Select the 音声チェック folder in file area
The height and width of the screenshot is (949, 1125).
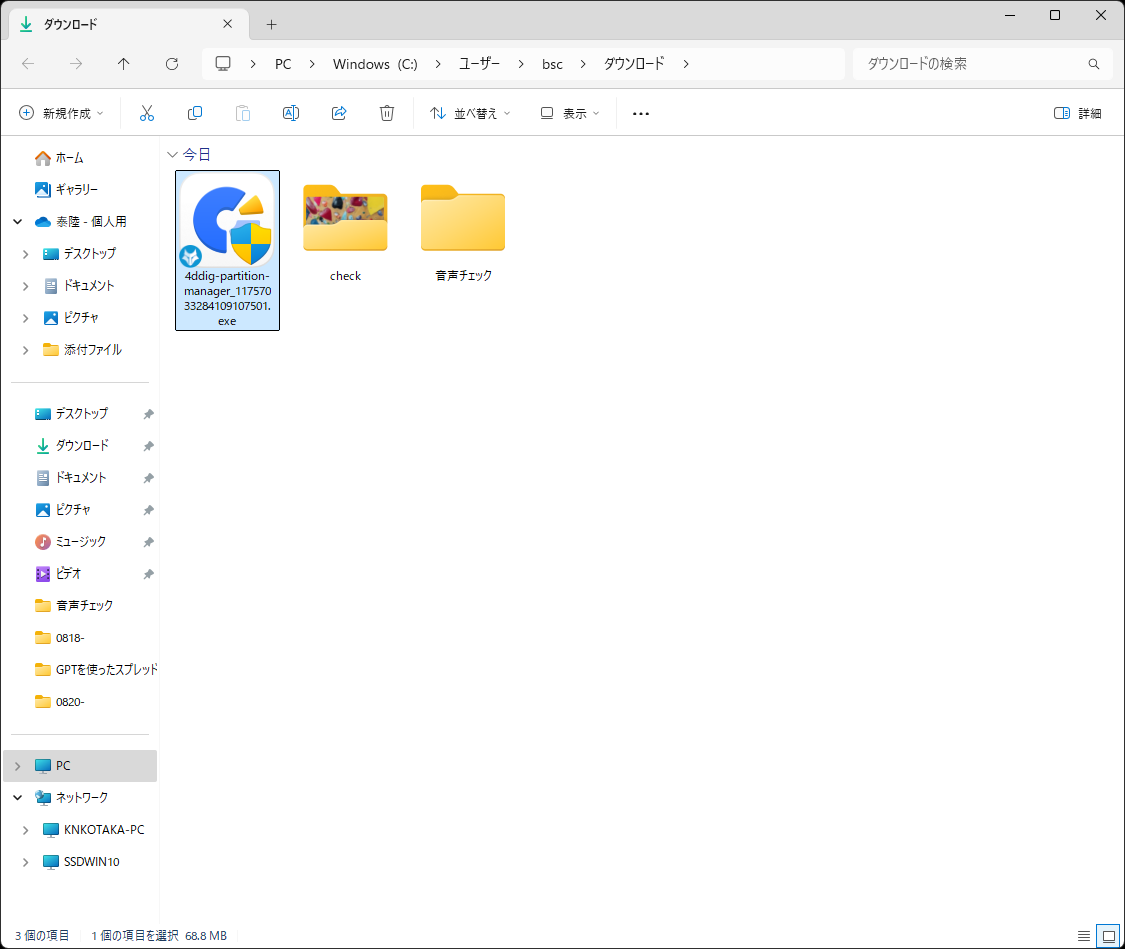[x=463, y=232]
